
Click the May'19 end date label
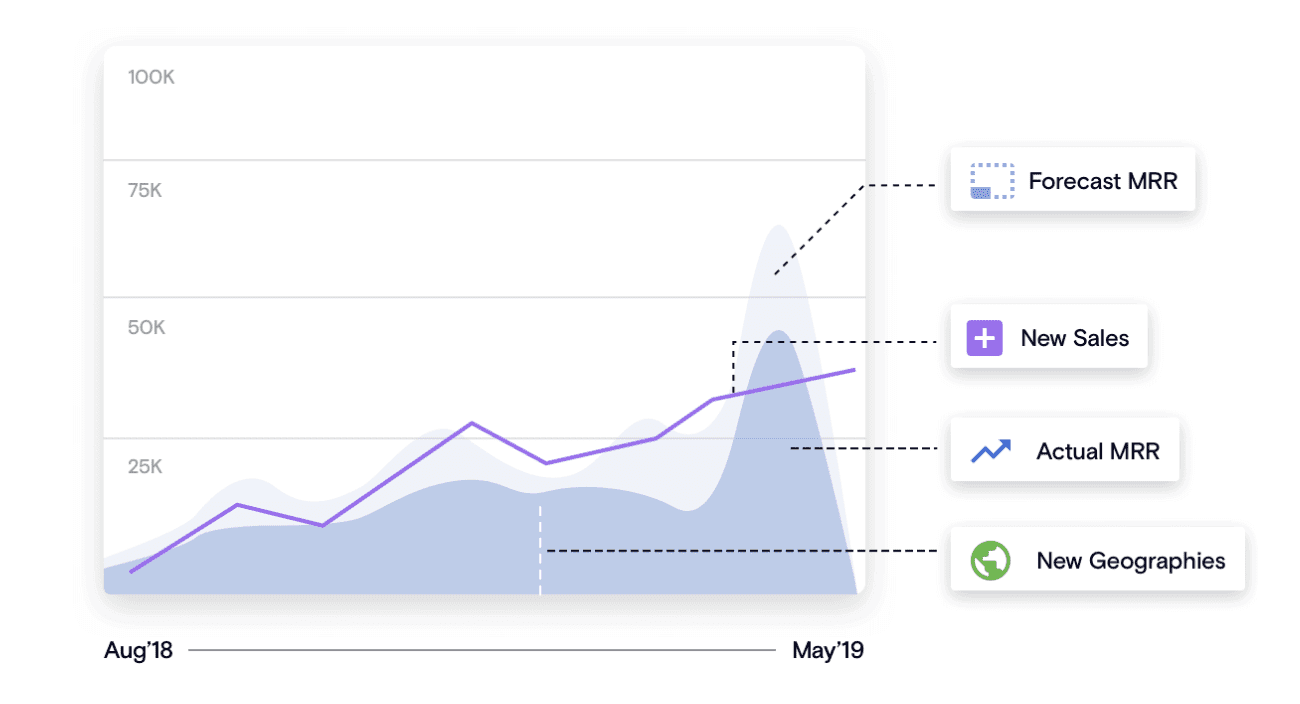pyautogui.click(x=827, y=651)
